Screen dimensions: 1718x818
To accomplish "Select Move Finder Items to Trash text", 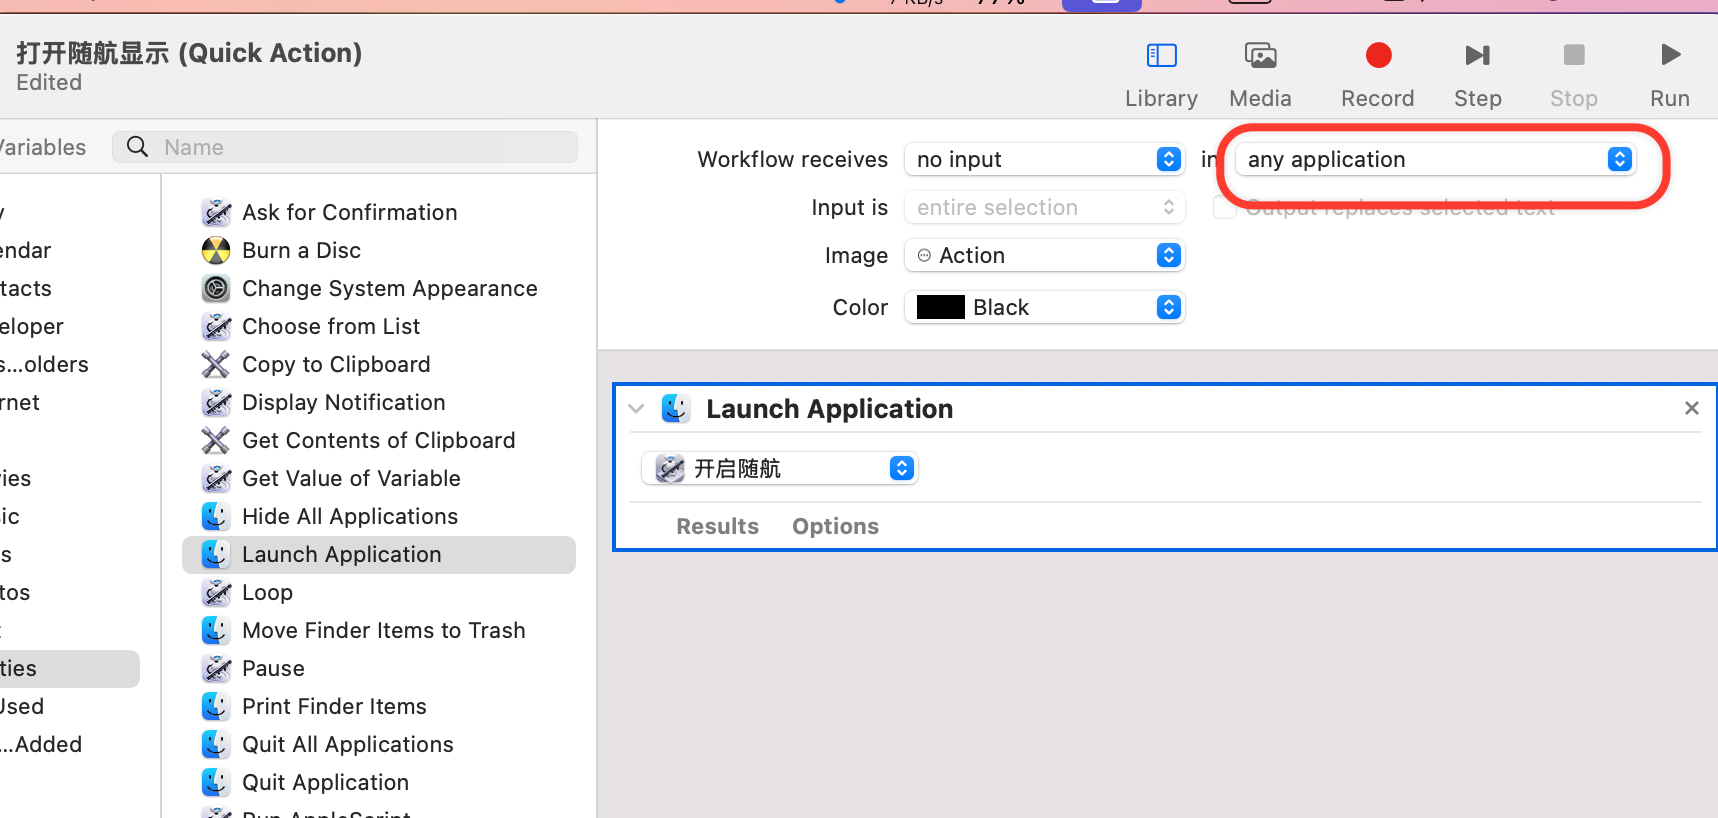I will coord(383,630).
